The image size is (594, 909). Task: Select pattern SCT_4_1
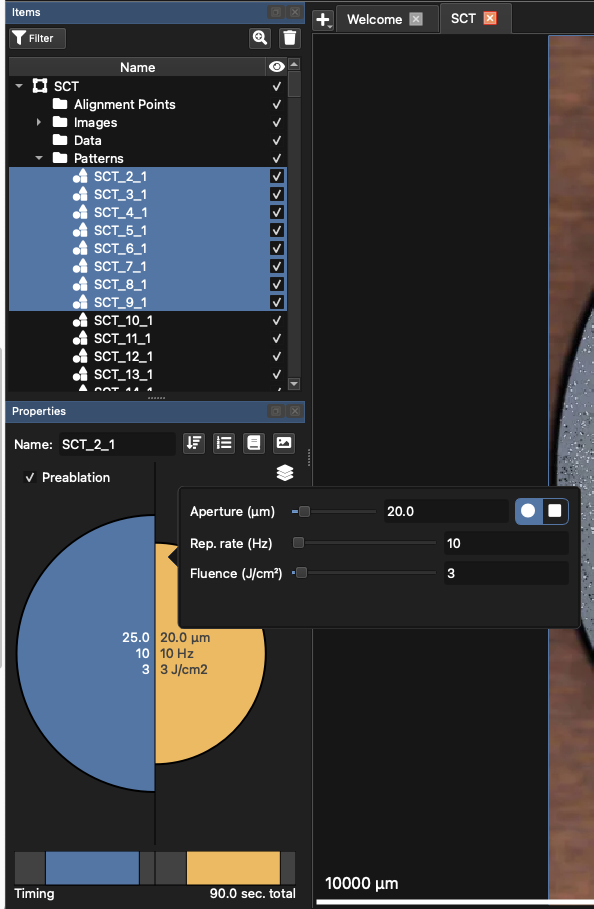click(121, 212)
